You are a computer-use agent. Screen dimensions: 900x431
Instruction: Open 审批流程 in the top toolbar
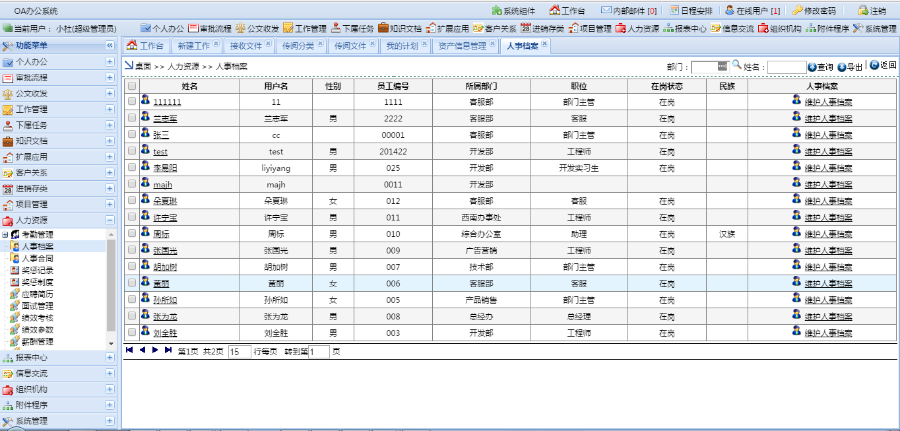(x=210, y=28)
